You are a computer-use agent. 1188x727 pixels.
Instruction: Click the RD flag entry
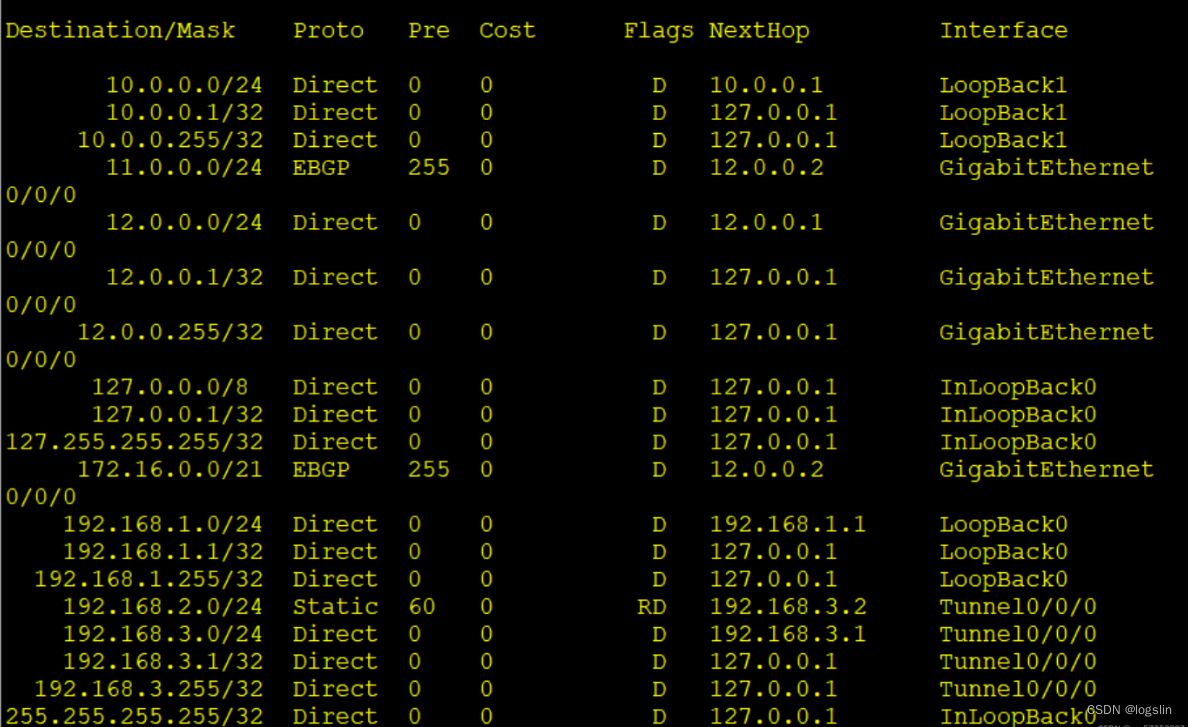click(652, 607)
